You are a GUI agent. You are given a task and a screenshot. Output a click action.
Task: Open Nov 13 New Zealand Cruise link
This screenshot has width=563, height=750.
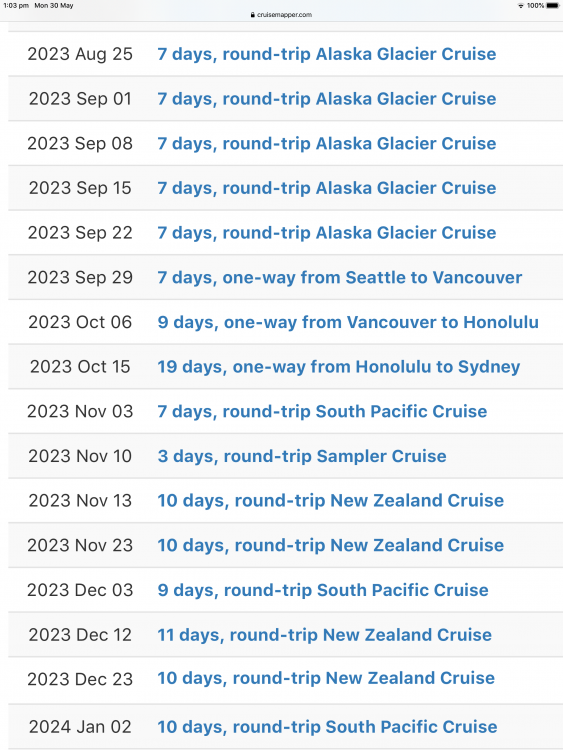[x=331, y=501]
